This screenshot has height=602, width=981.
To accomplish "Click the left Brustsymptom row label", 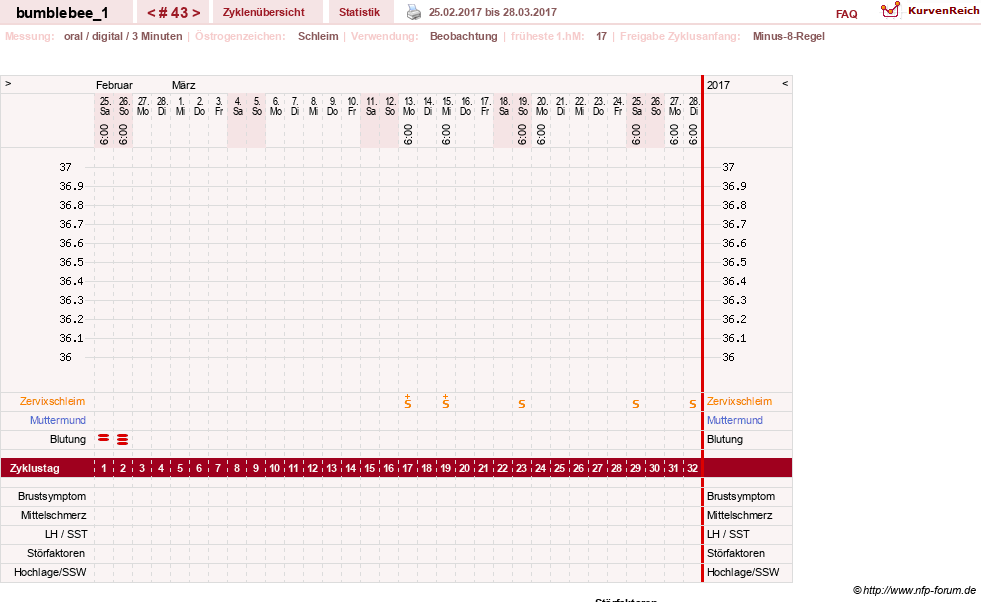I will (52, 496).
